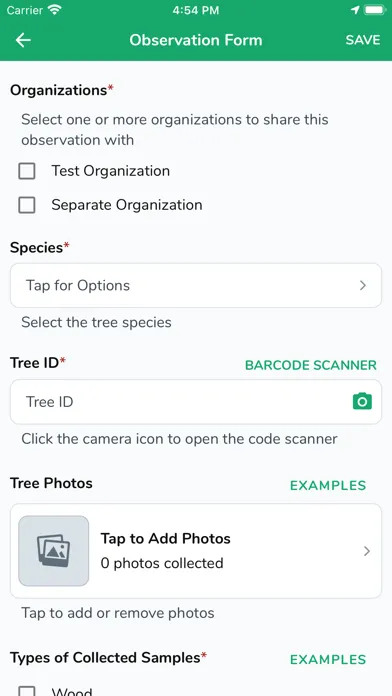Tap the 'Tap to Add Photos' label
The height and width of the screenshot is (696, 392).
click(x=166, y=538)
